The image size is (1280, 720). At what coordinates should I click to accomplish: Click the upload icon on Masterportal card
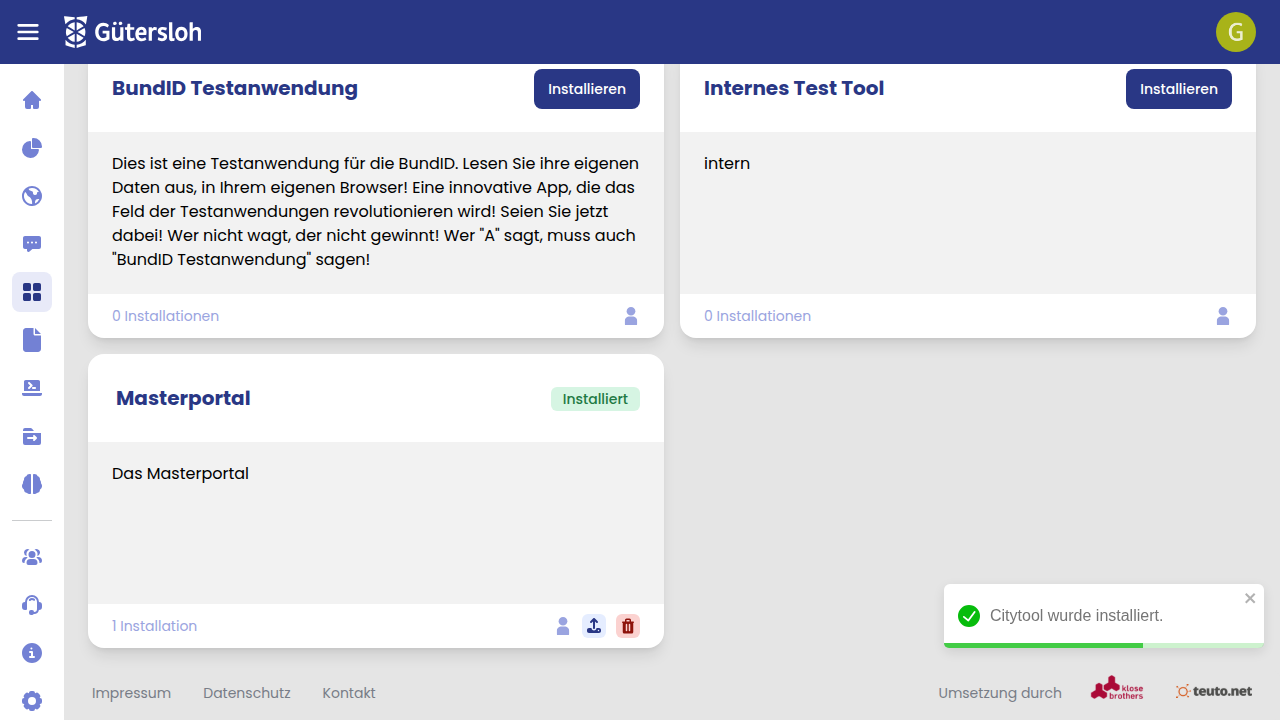pos(594,626)
